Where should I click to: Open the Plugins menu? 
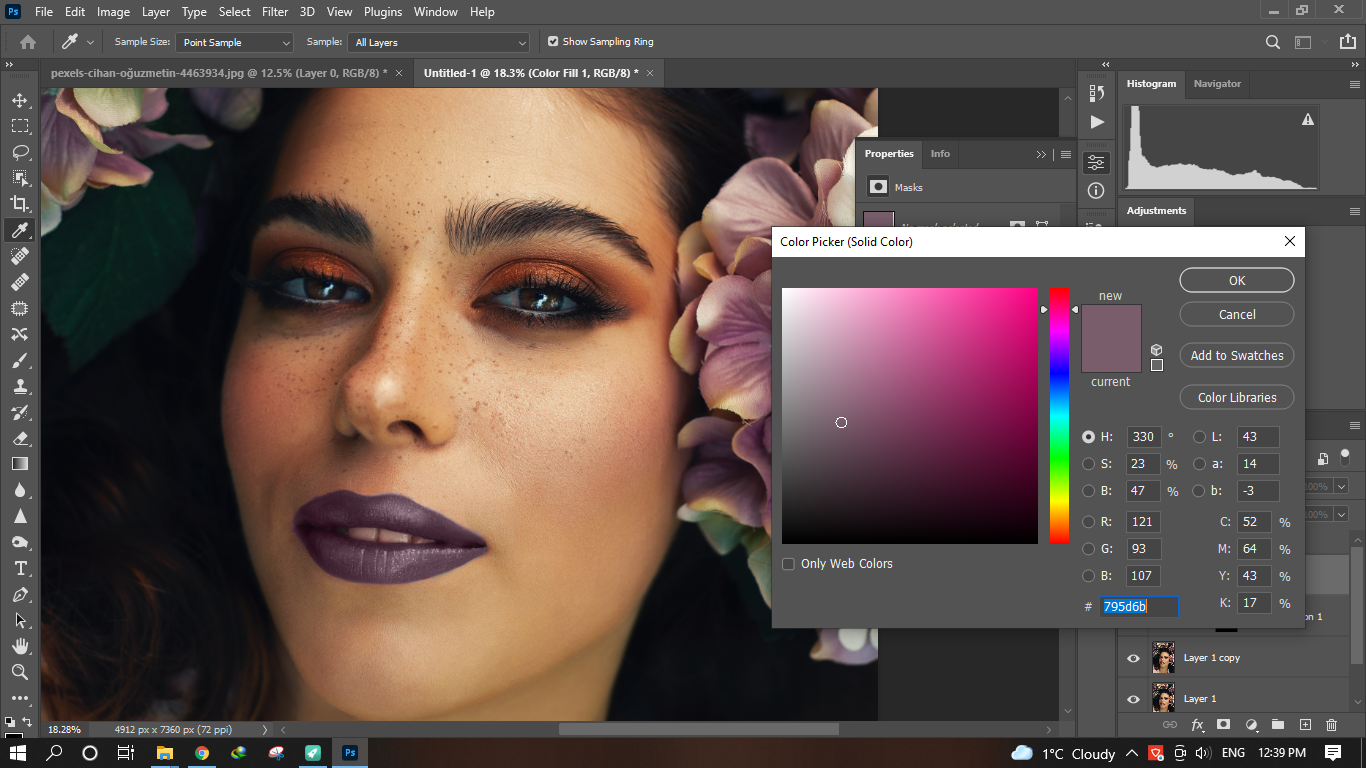point(383,12)
